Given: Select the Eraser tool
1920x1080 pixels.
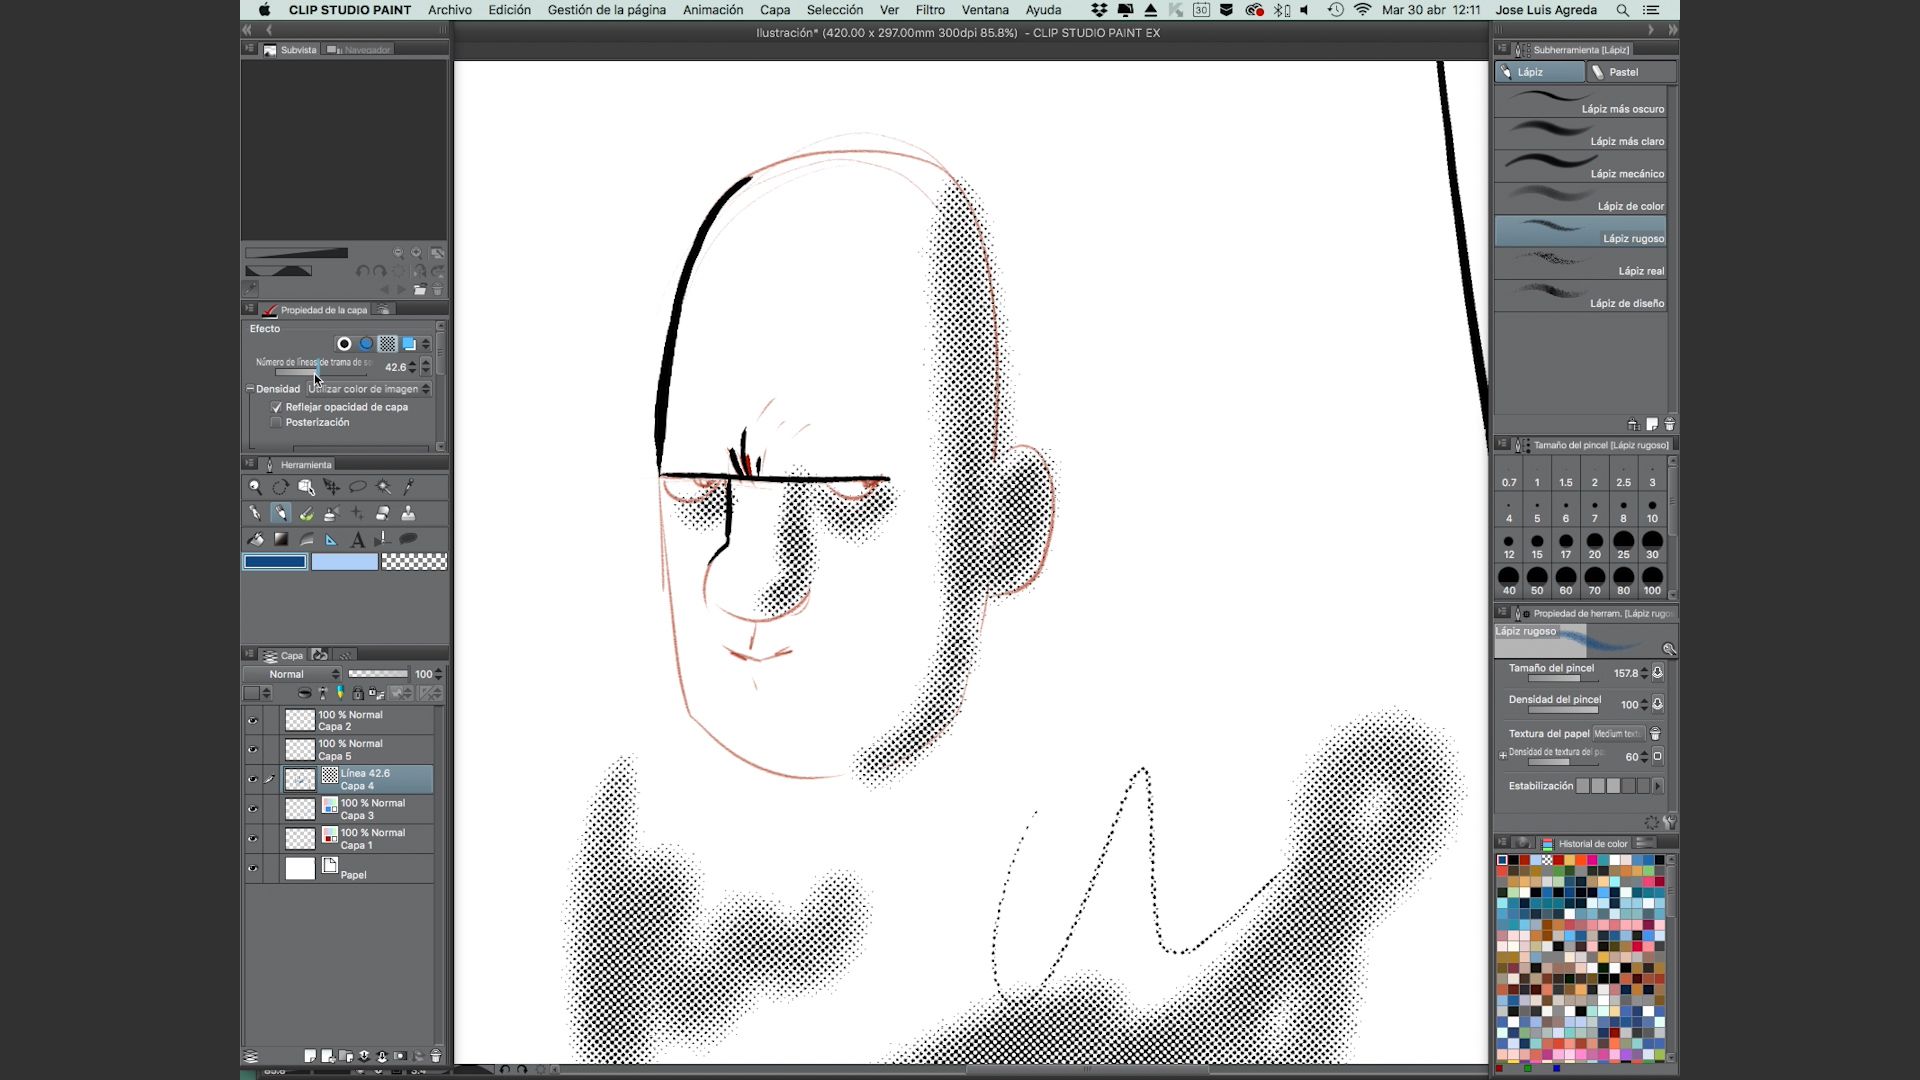Looking at the screenshot, I should [383, 513].
